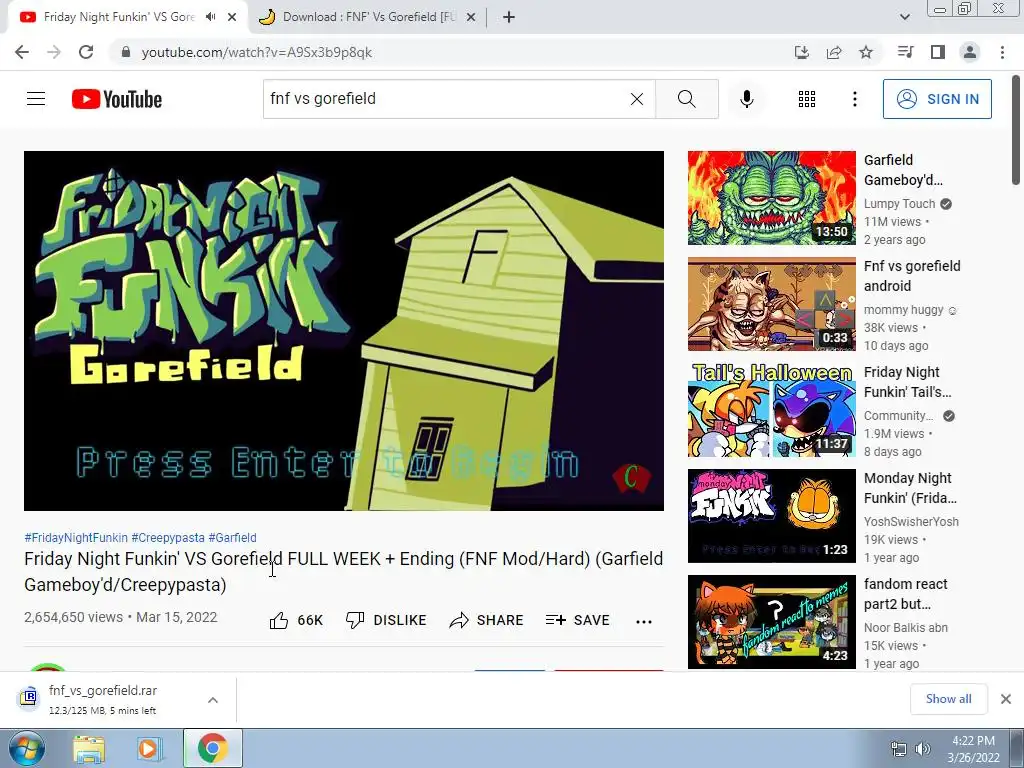Open the Windows Start button
The height and width of the screenshot is (768, 1024).
pyautogui.click(x=27, y=748)
